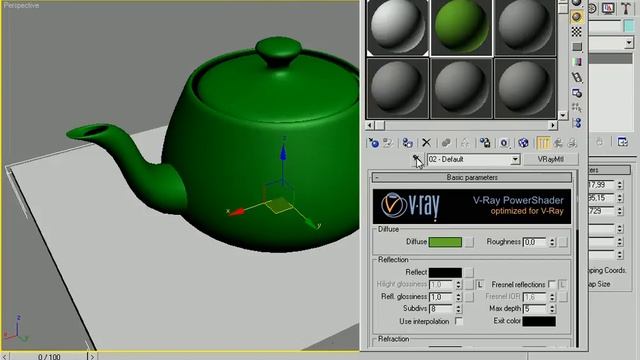Click Max depth spinner arrows
Image resolution: width=640 pixels, height=360 pixels.
click(552, 309)
